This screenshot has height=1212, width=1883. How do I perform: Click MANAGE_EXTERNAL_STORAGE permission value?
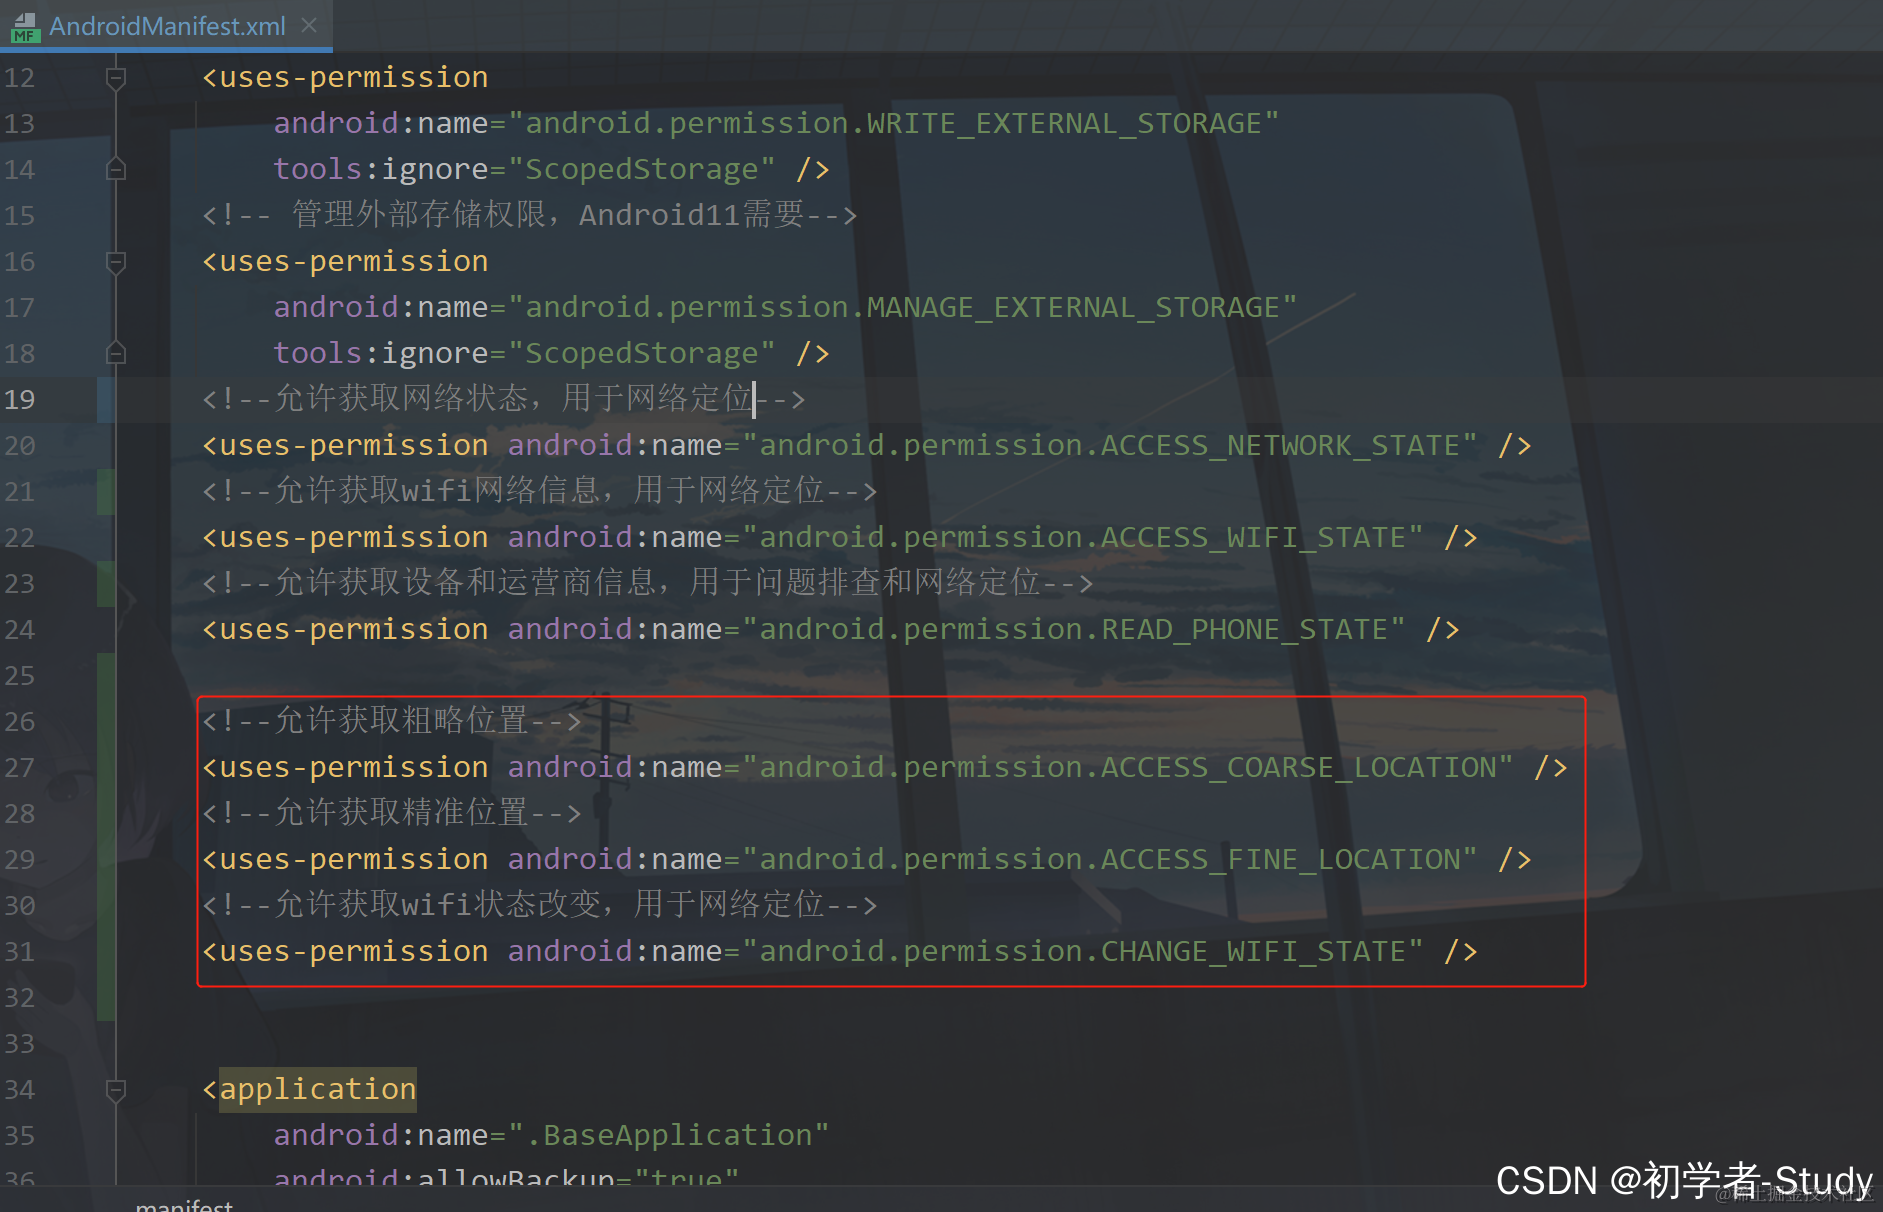tap(903, 307)
